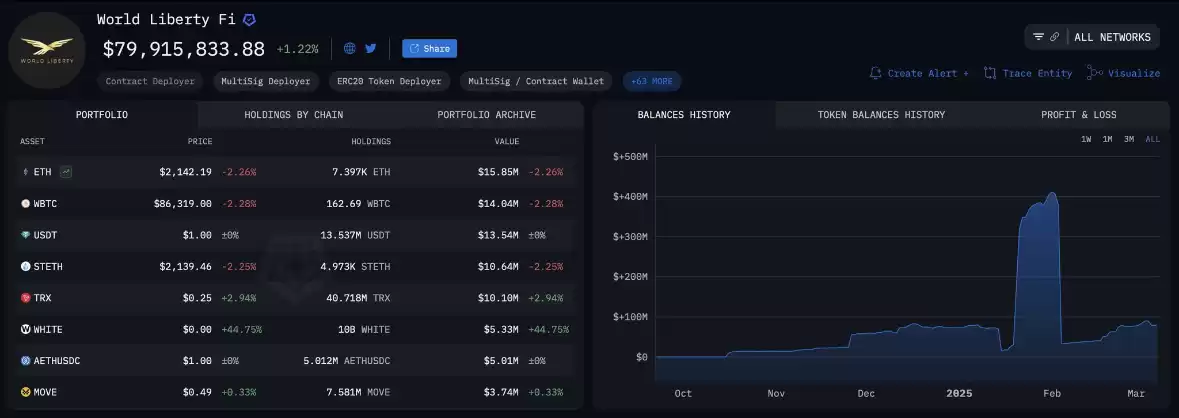The height and width of the screenshot is (418, 1179).
Task: Click the STETH asset name
Action: (48, 266)
